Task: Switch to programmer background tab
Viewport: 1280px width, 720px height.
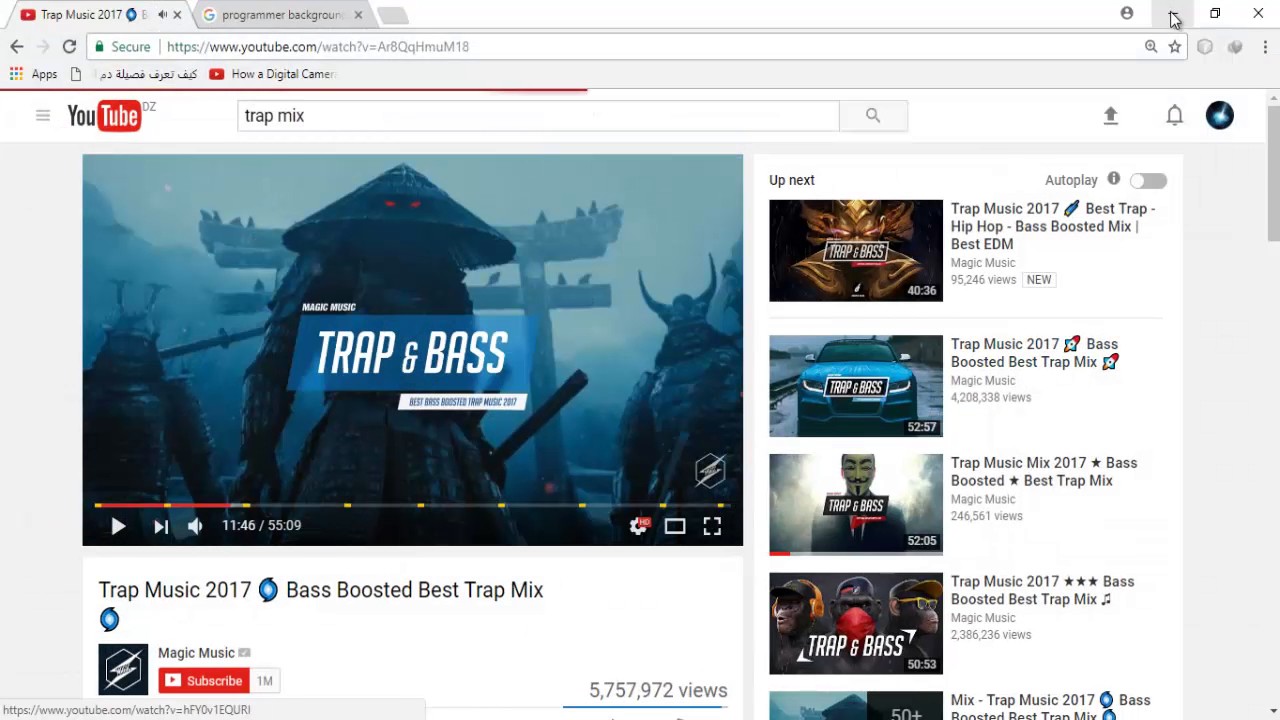Action: coord(281,15)
